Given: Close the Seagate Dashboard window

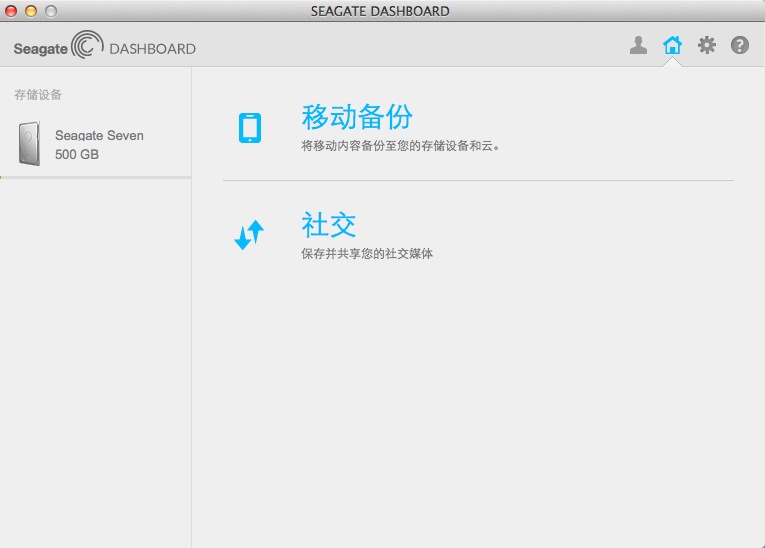Looking at the screenshot, I should point(11,11).
